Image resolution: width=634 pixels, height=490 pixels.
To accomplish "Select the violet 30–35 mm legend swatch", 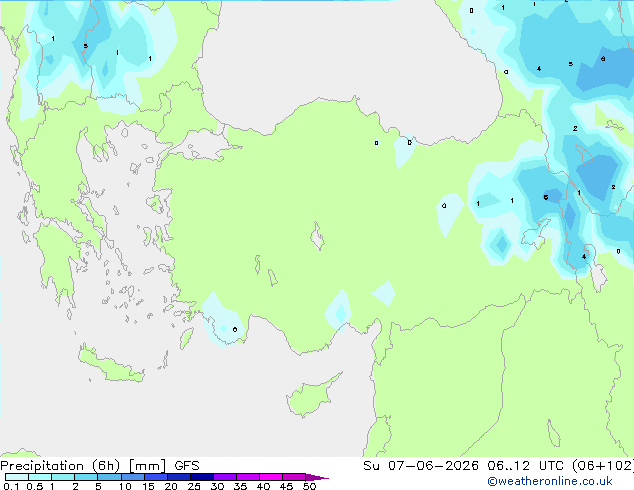I will [224, 477].
